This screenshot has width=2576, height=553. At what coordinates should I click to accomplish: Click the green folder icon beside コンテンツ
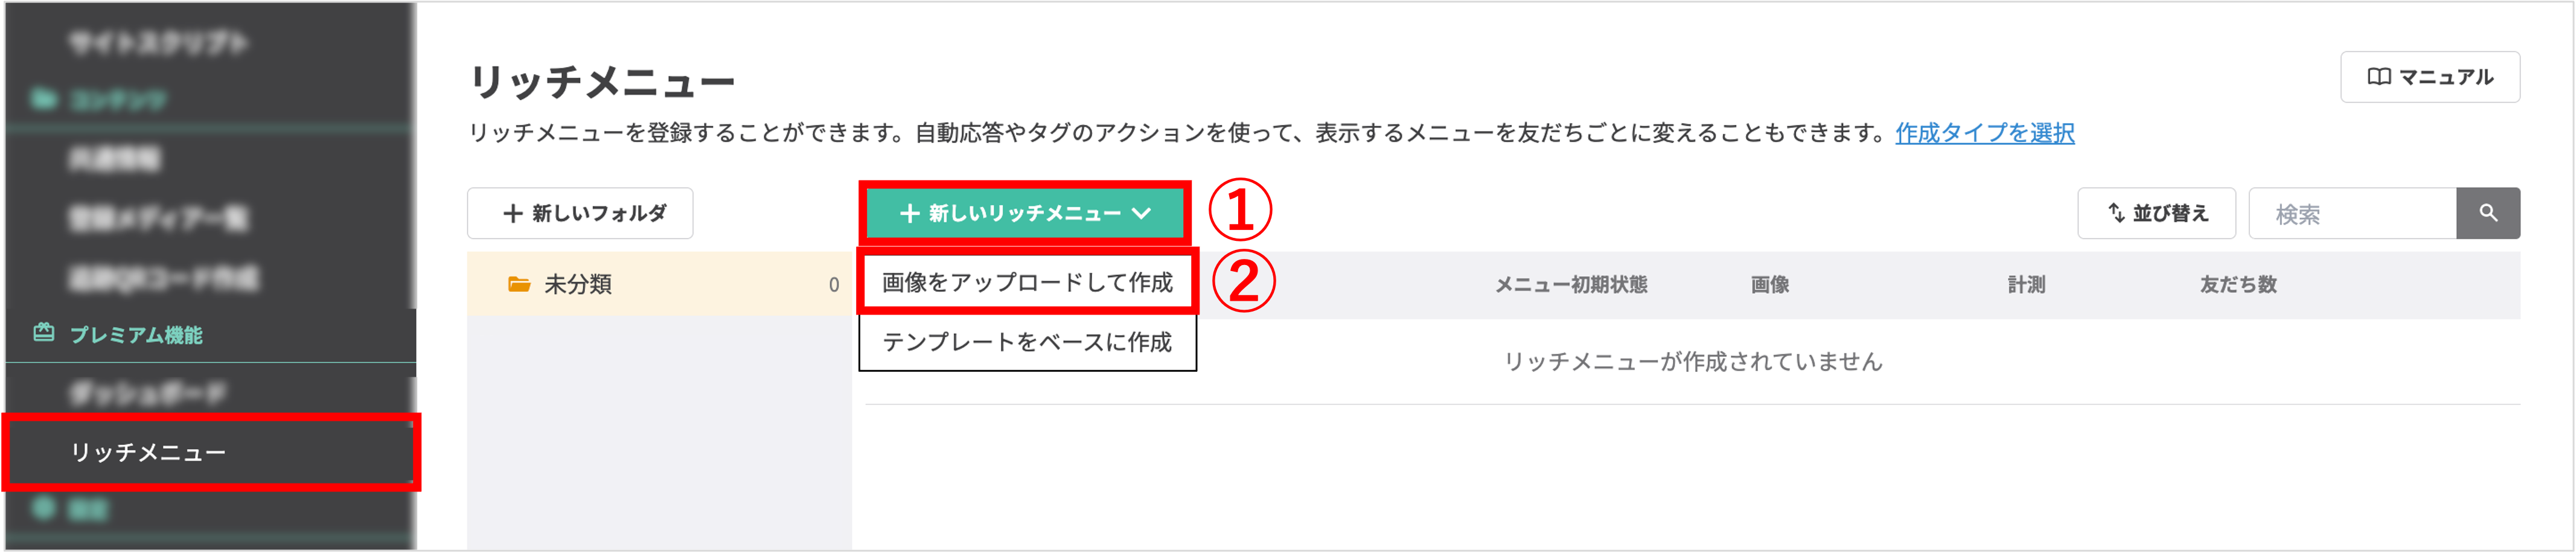(x=43, y=99)
